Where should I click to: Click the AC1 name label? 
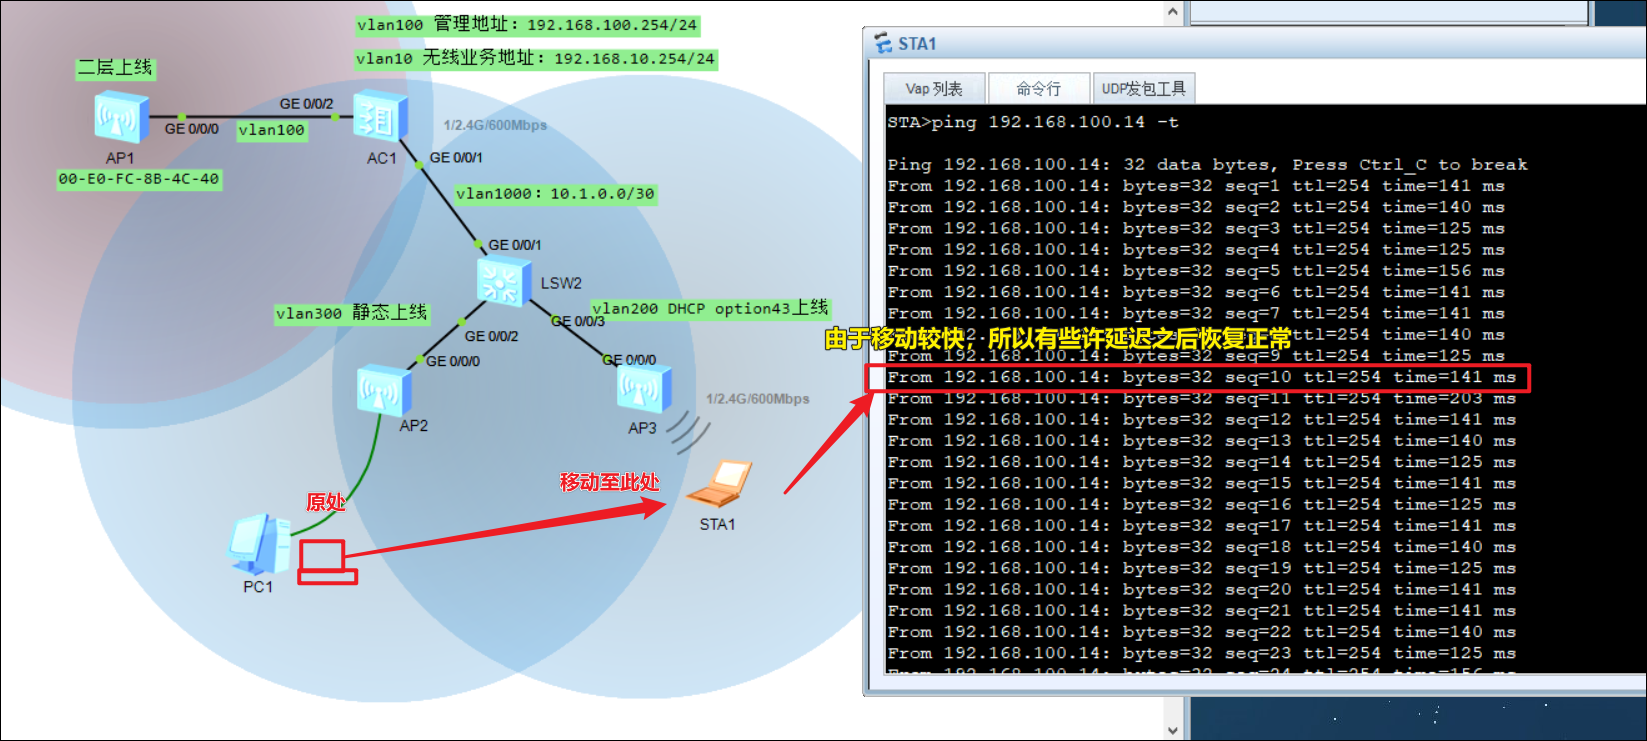tap(382, 158)
